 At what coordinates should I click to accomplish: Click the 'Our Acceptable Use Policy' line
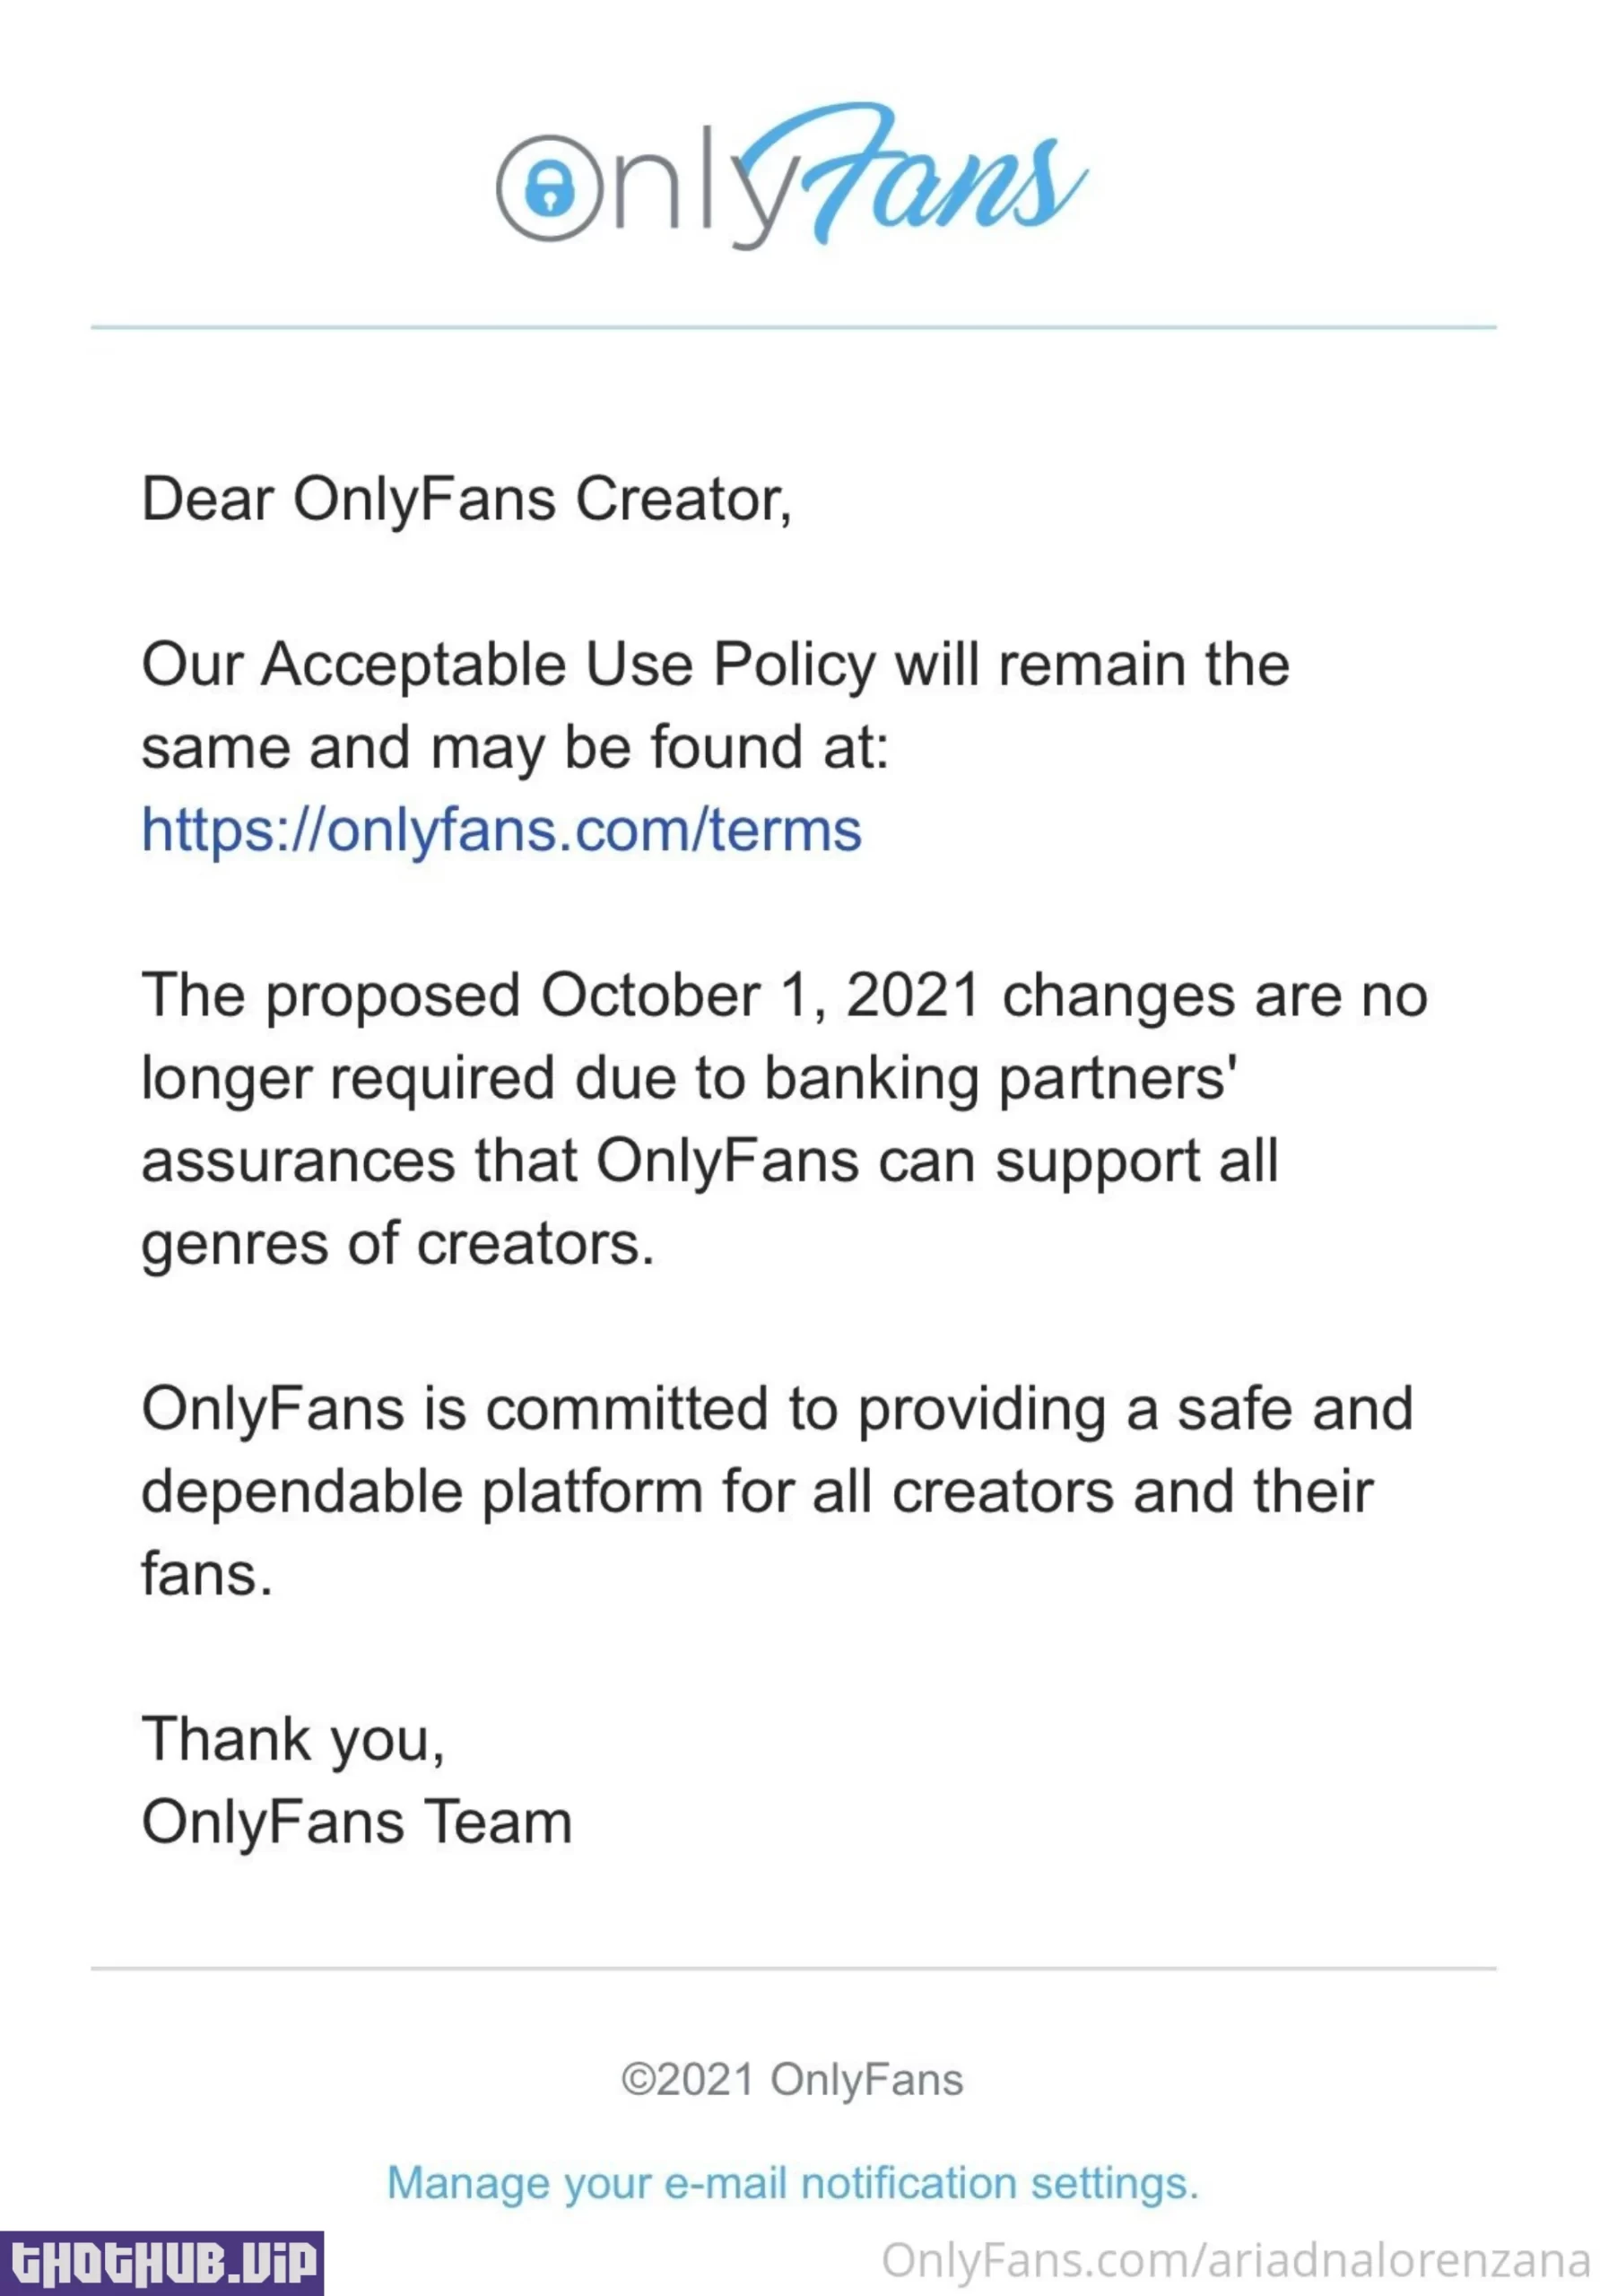[x=715, y=664]
